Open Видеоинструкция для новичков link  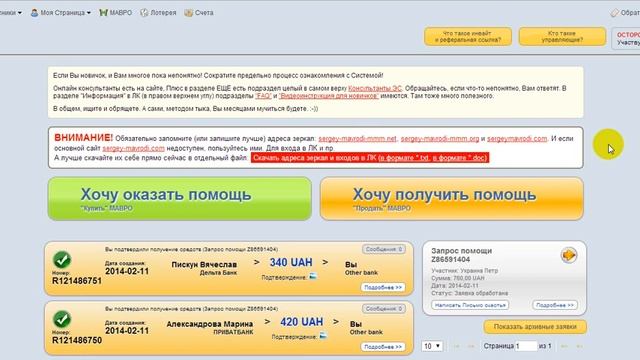329,96
